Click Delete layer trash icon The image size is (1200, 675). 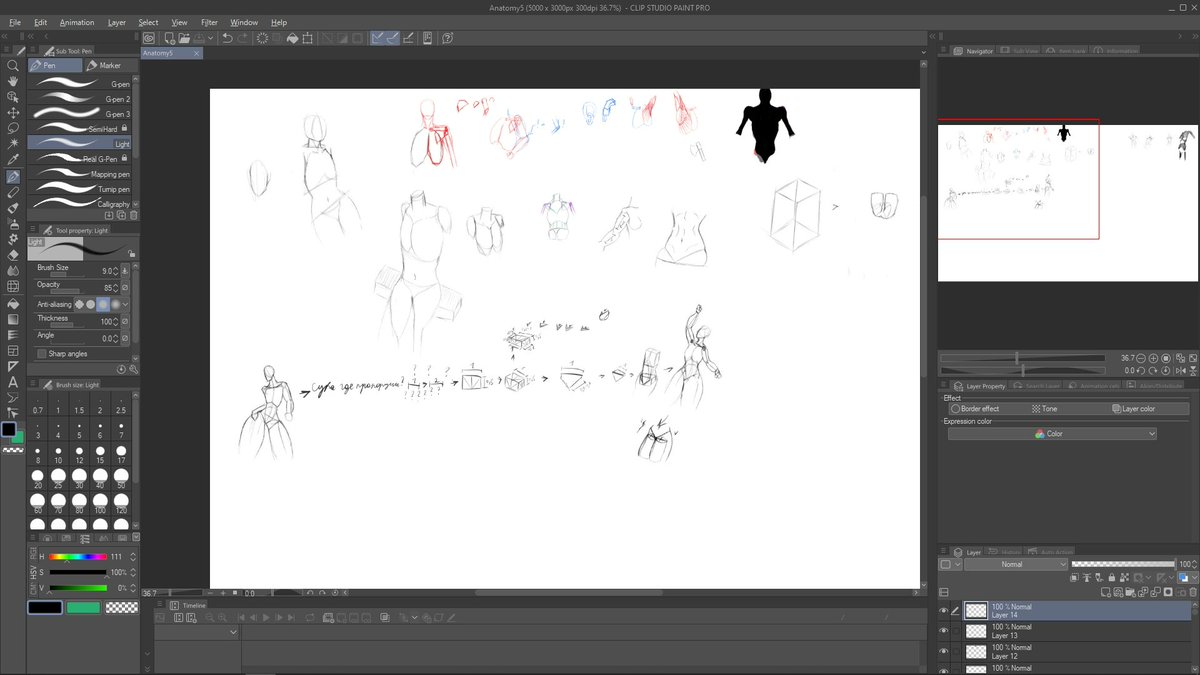pos(1192,592)
